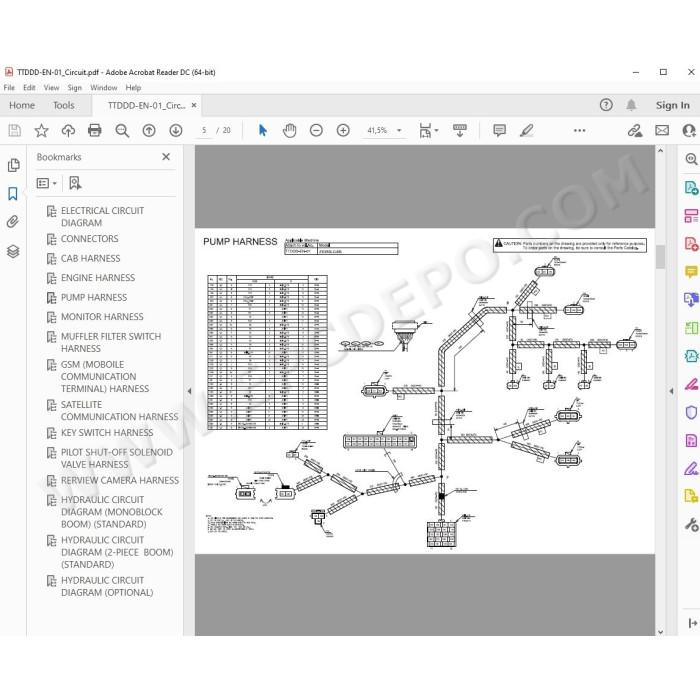
Task: Choose the selection arrow tool
Action: [262, 130]
